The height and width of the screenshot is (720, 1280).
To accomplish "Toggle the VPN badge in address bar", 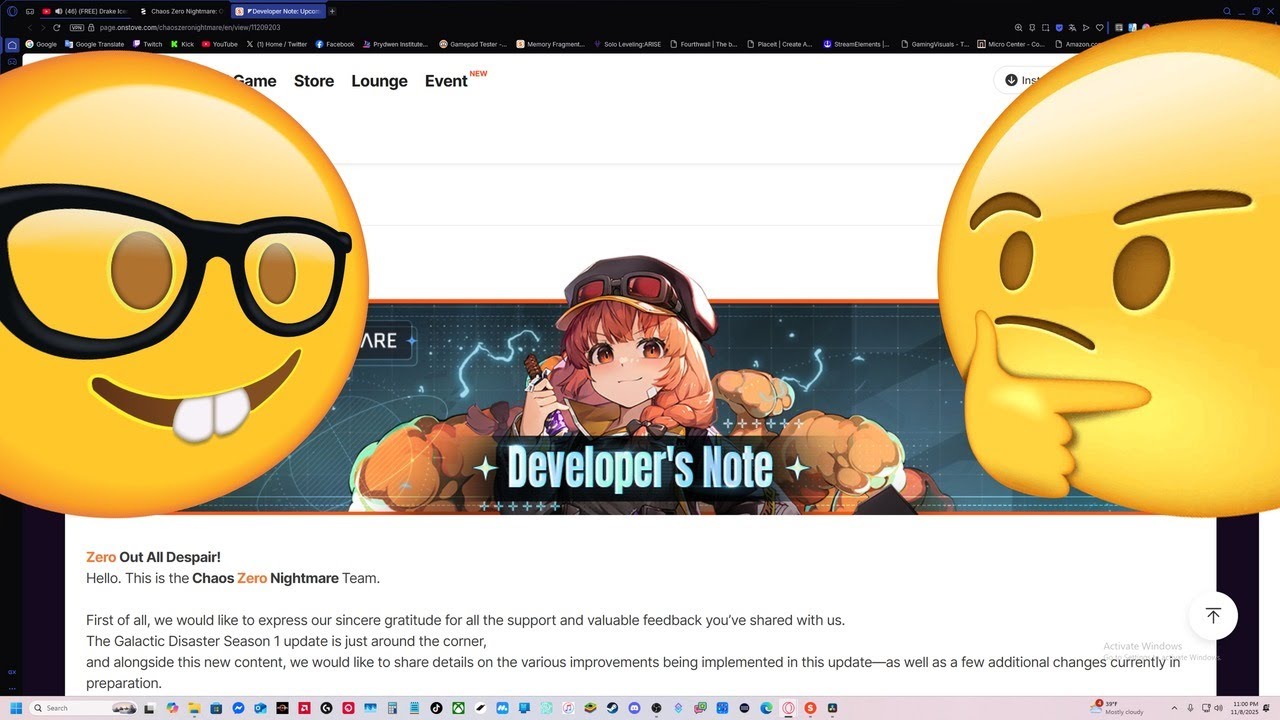I will (x=77, y=27).
